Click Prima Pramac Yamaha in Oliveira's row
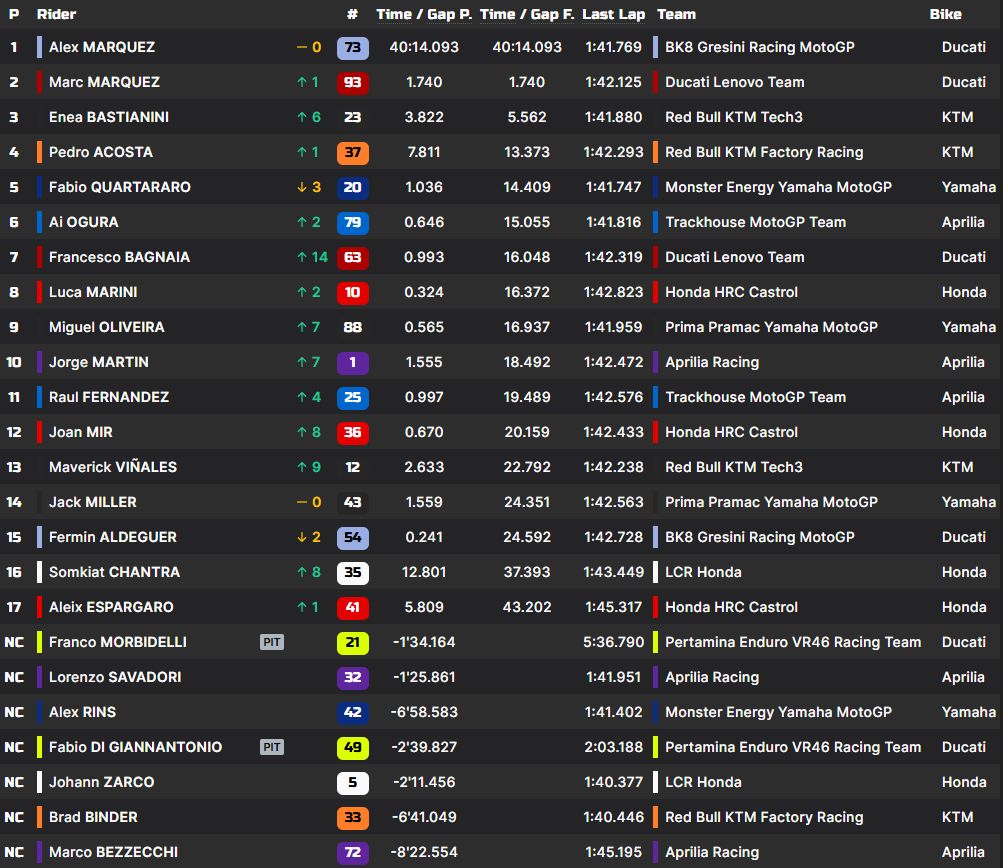 (x=771, y=327)
